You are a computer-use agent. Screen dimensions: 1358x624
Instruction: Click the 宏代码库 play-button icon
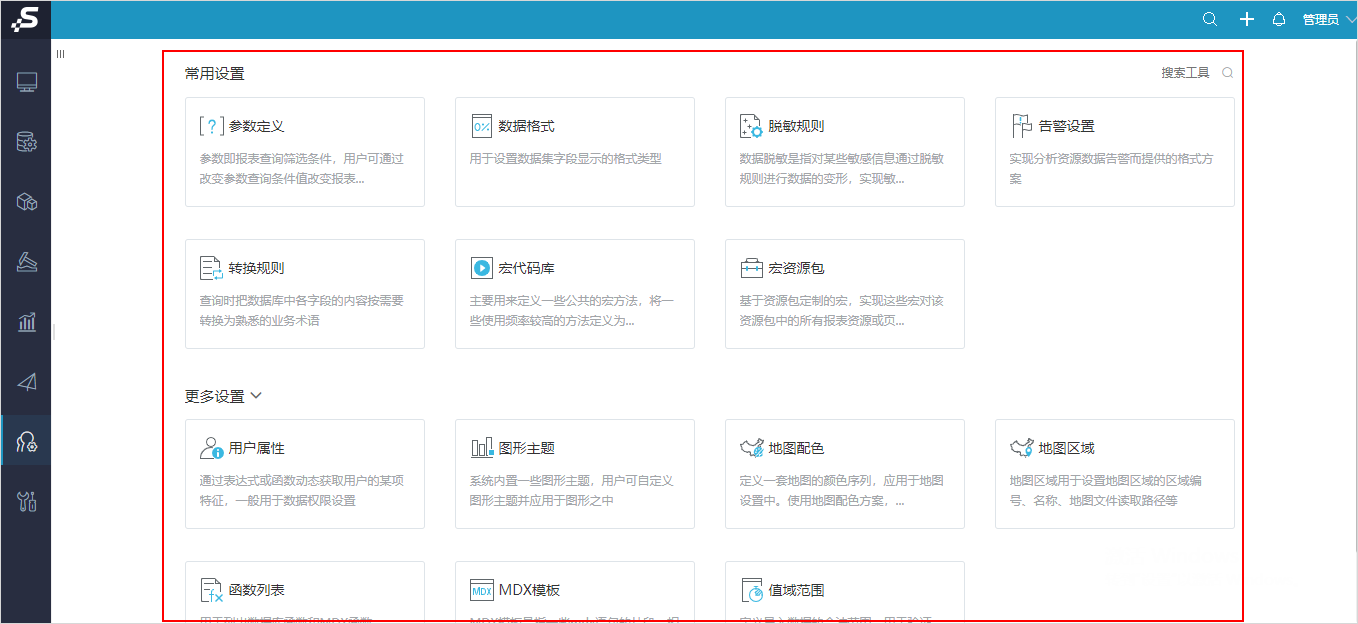pyautogui.click(x=481, y=268)
